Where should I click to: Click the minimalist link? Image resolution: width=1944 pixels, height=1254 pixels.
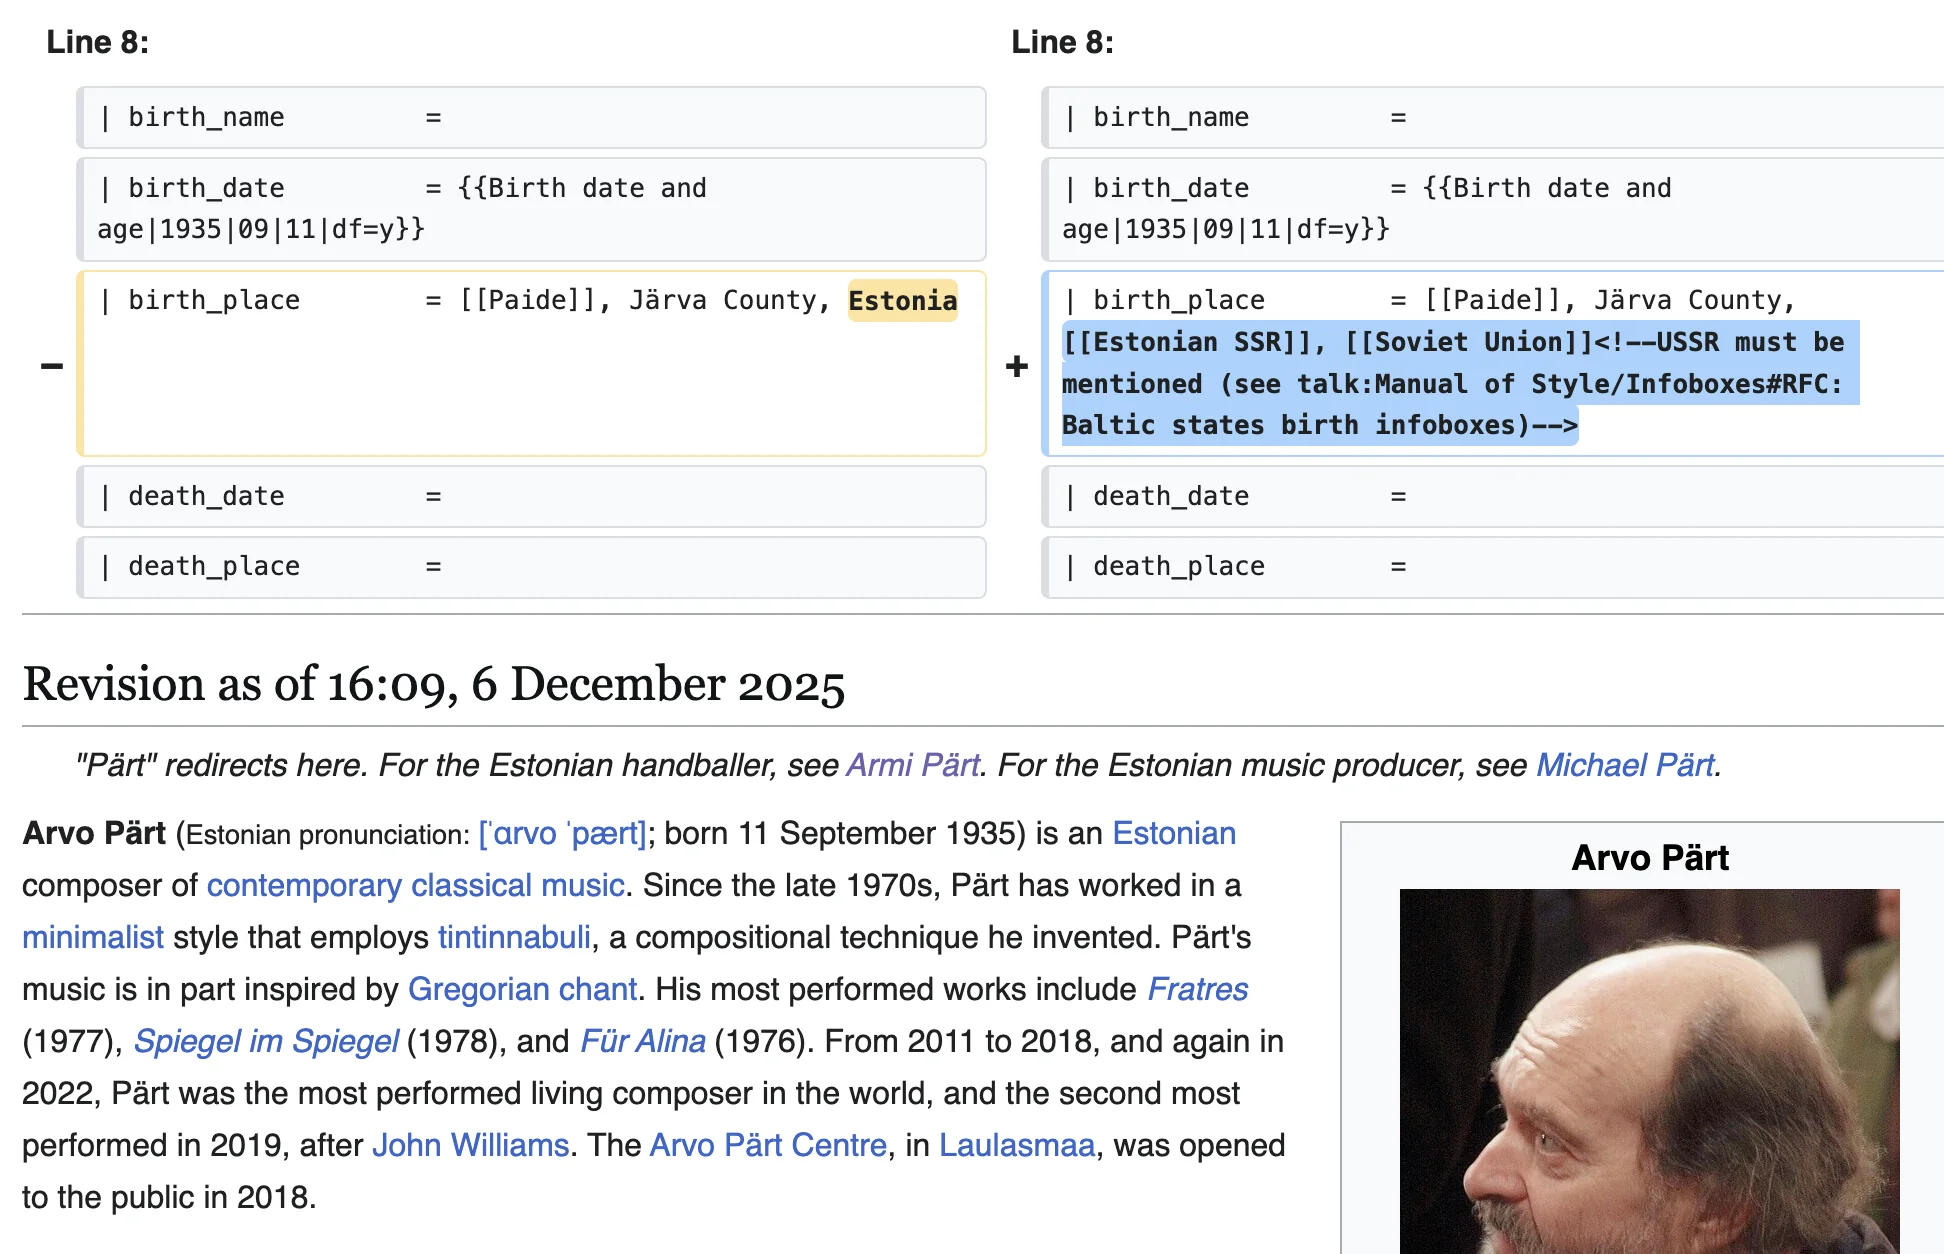pyautogui.click(x=92, y=937)
